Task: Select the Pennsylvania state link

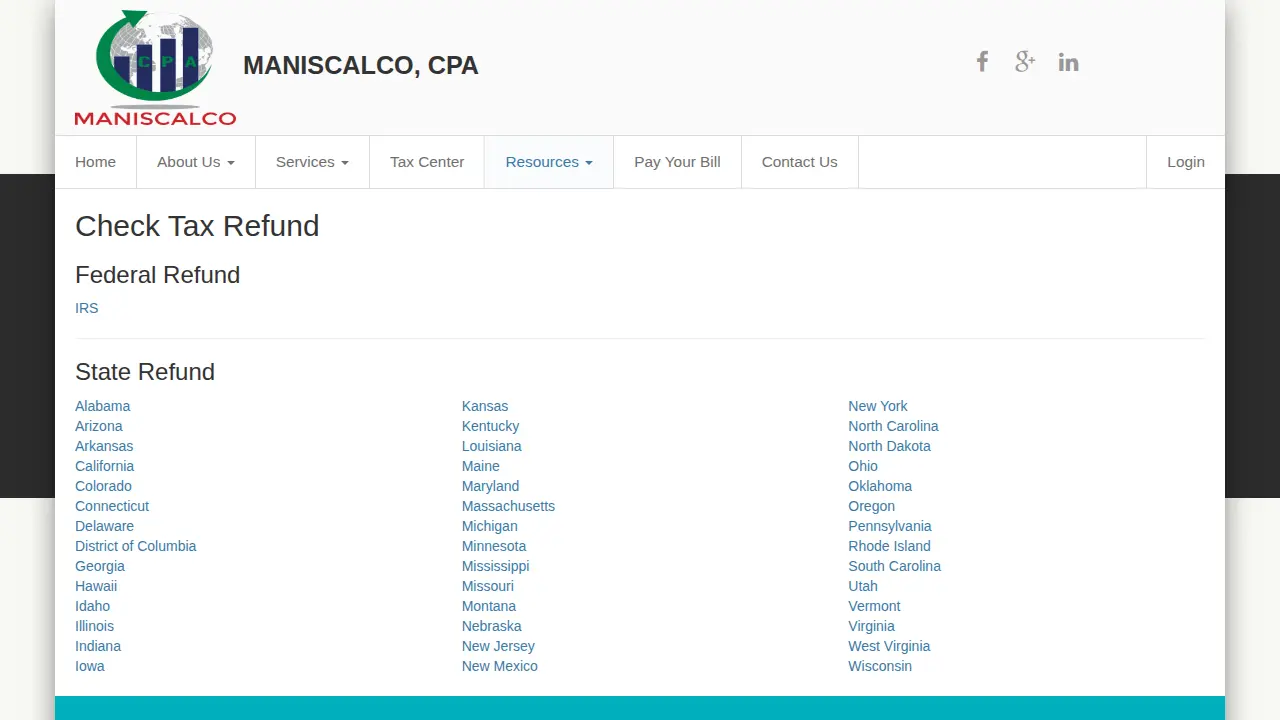Action: 889,526
